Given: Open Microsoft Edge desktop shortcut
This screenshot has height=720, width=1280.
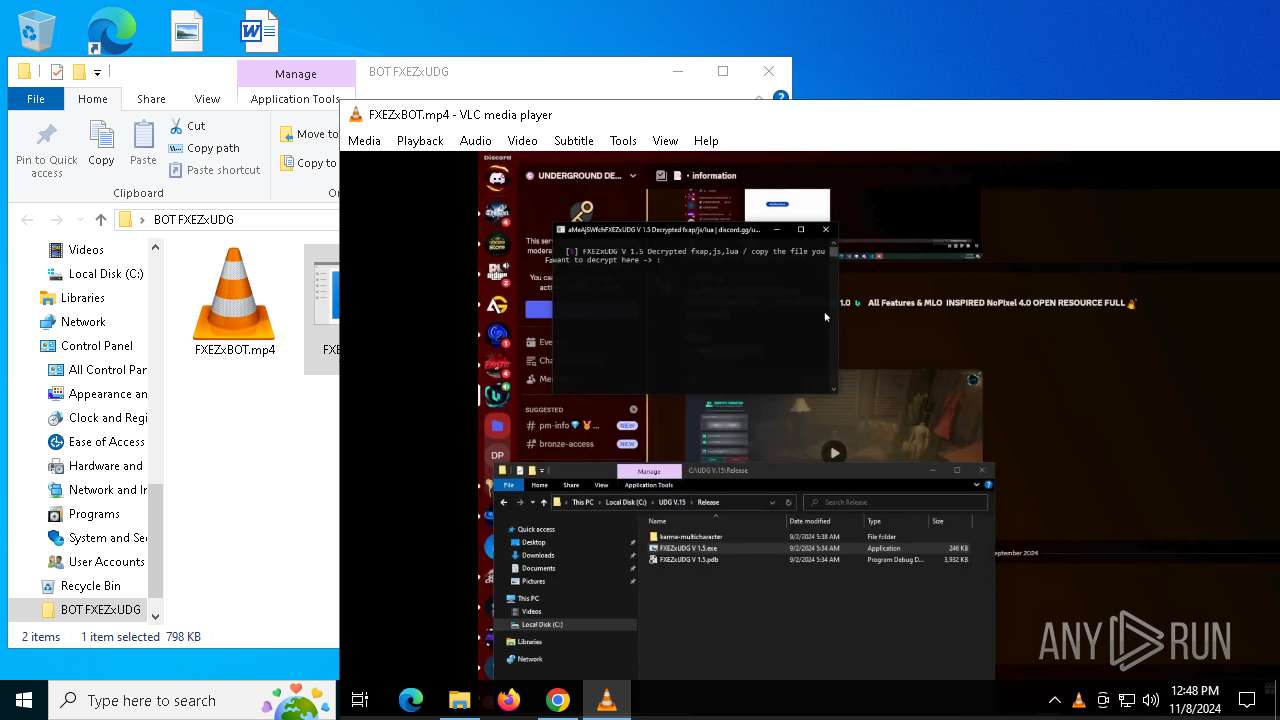Looking at the screenshot, I should [x=111, y=31].
